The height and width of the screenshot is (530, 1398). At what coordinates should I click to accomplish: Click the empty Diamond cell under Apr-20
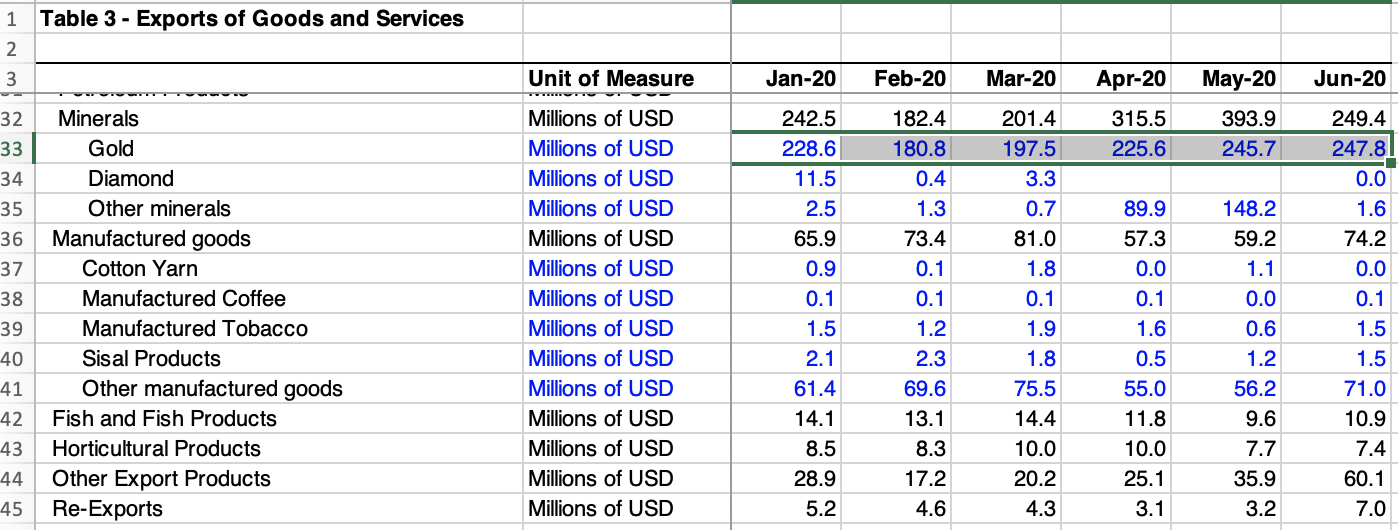pyautogui.click(x=1116, y=179)
